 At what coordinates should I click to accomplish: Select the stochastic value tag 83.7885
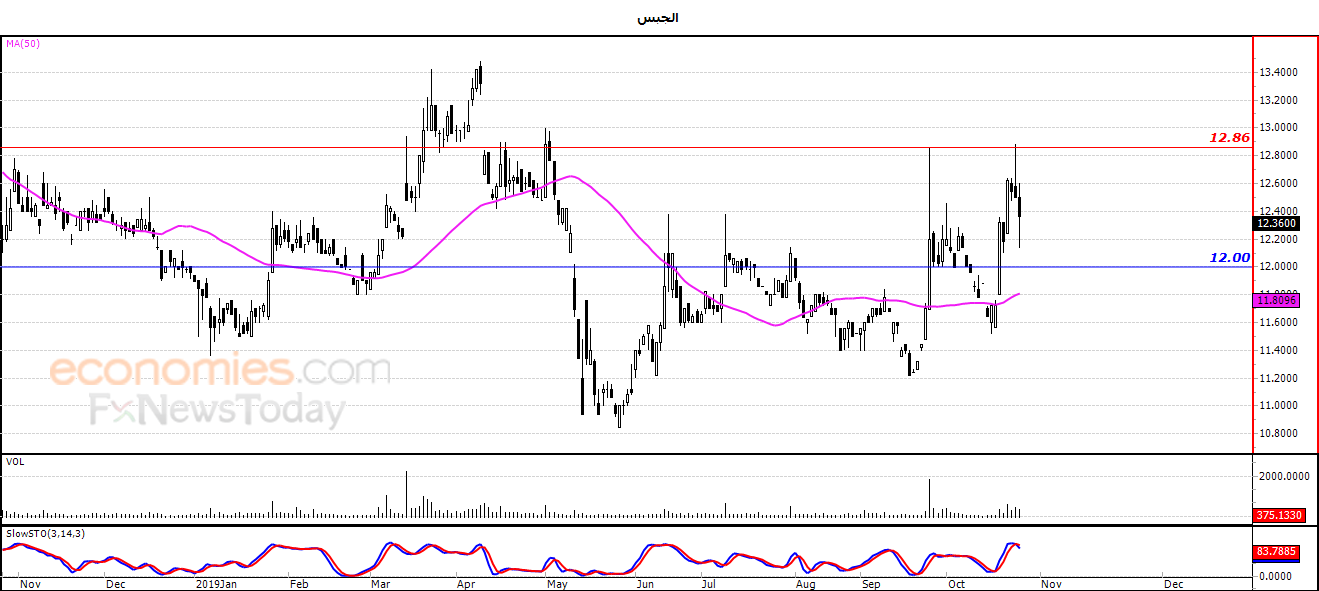pyautogui.click(x=1277, y=551)
